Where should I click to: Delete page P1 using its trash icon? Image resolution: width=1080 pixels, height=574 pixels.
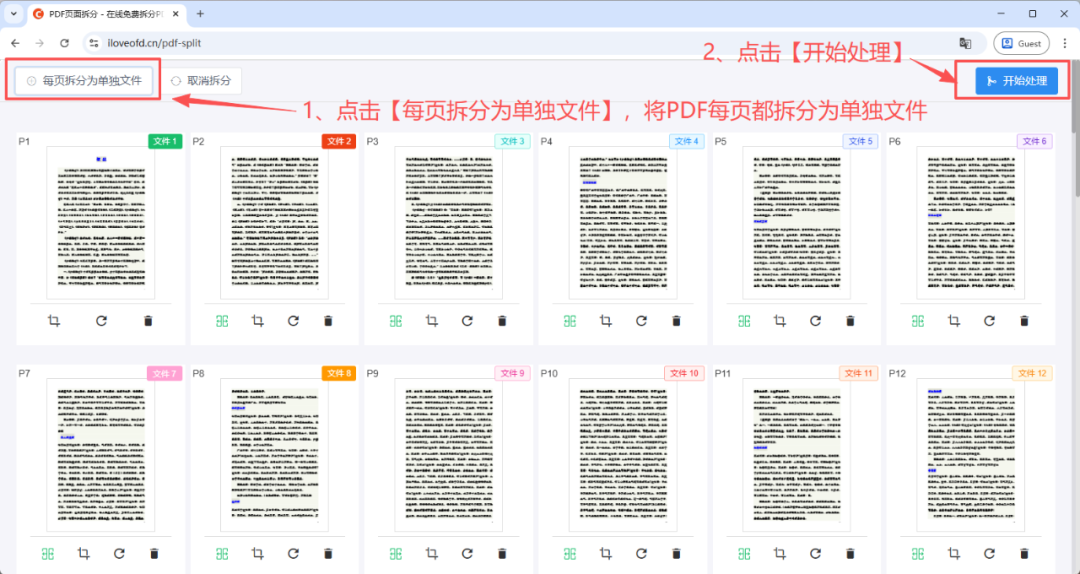[148, 320]
